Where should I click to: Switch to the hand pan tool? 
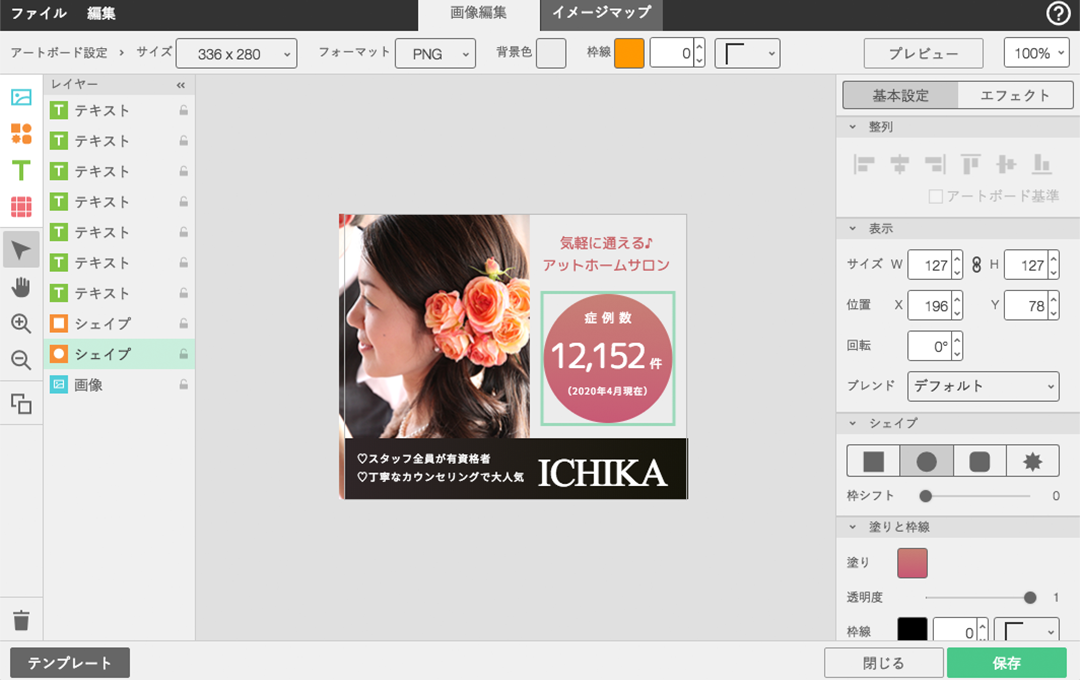[21, 287]
